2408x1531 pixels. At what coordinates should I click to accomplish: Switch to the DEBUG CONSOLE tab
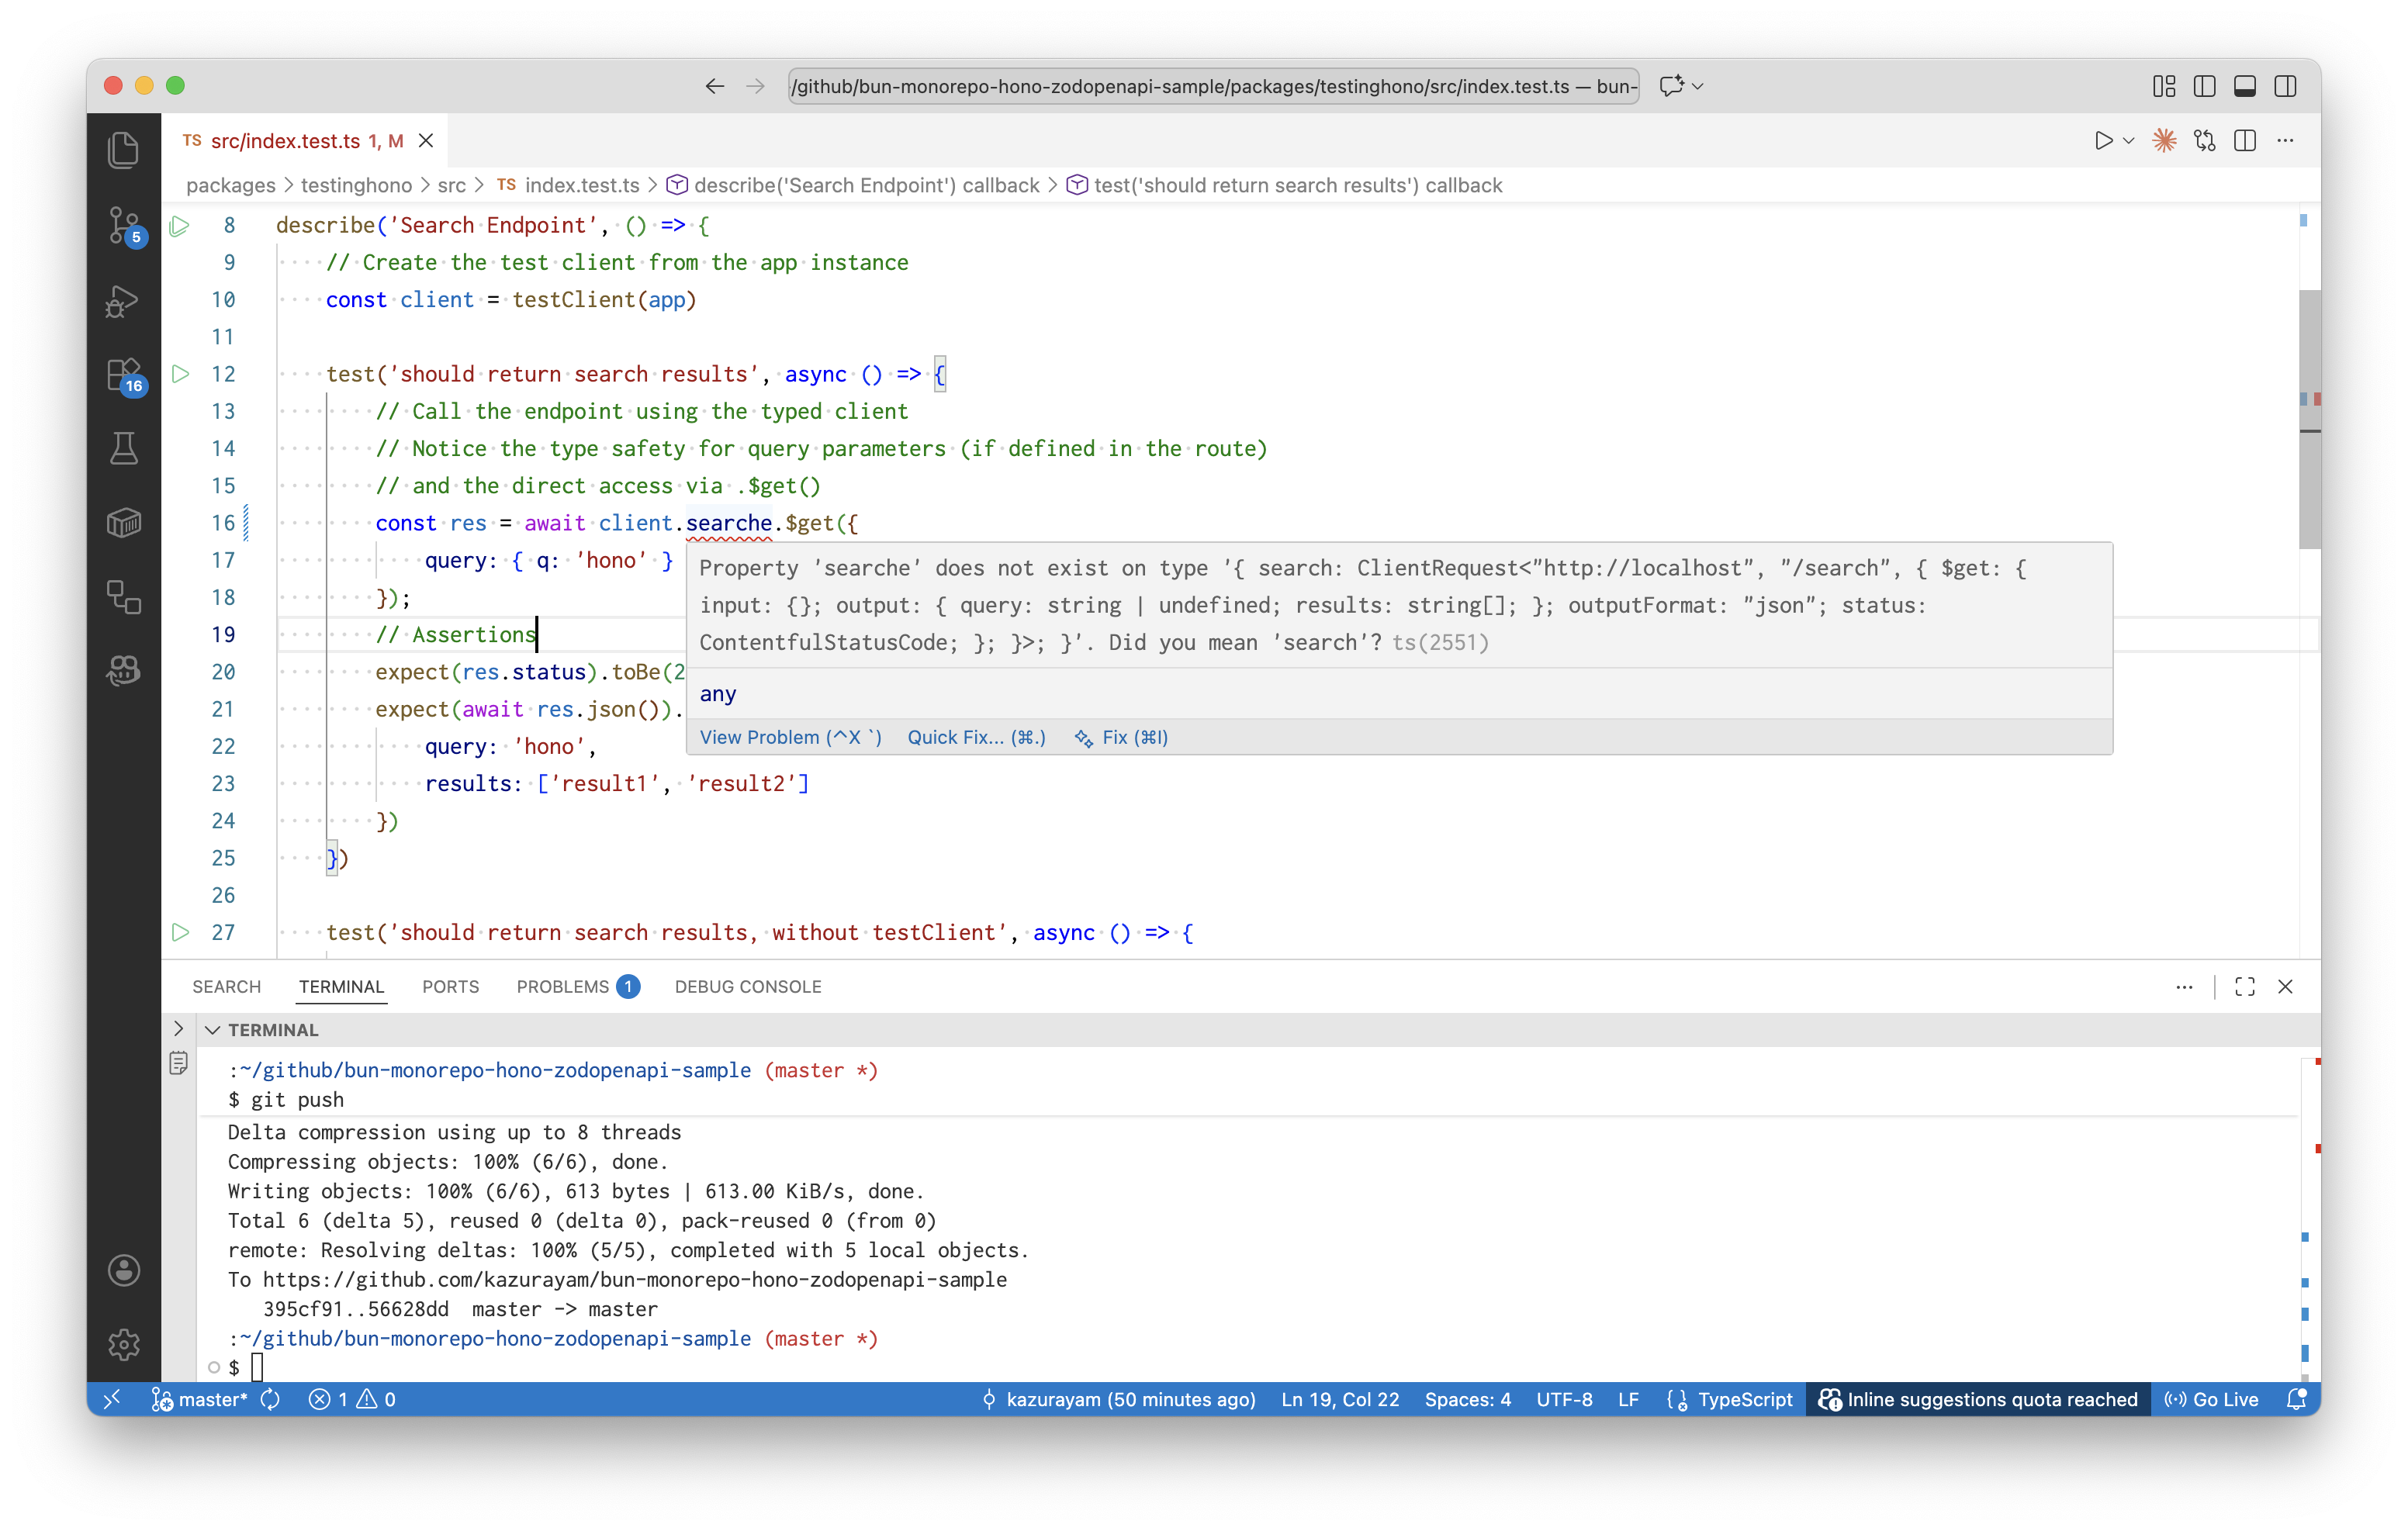(747, 986)
